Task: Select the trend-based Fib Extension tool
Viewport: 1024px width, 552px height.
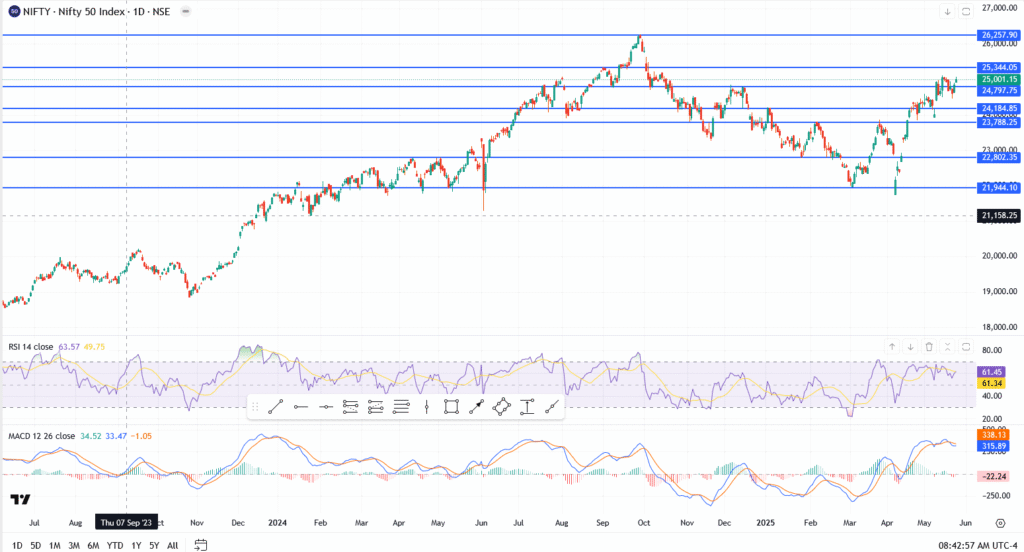Action: (x=376, y=407)
